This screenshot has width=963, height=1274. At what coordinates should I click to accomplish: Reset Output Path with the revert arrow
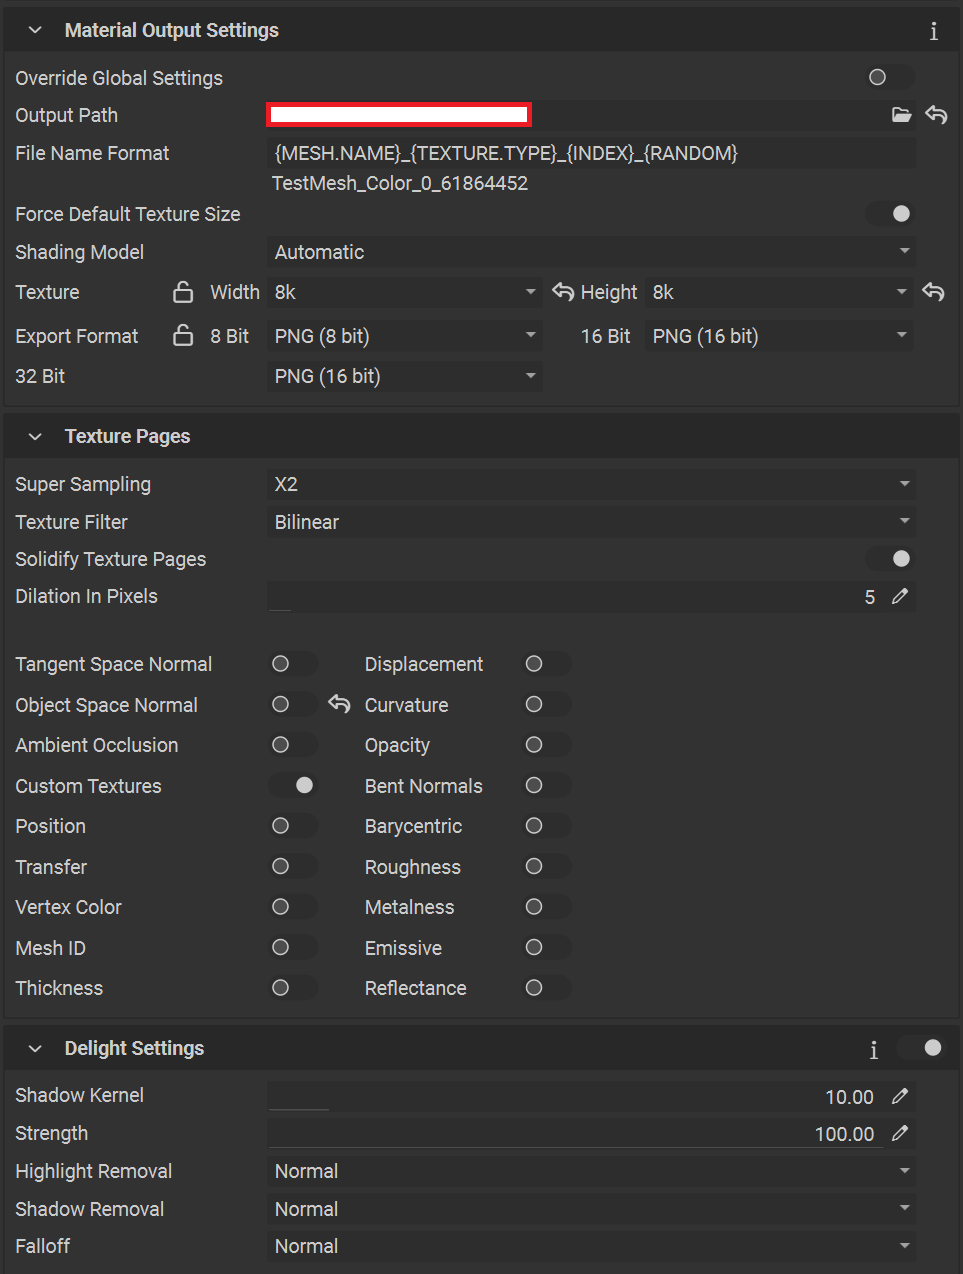(936, 115)
